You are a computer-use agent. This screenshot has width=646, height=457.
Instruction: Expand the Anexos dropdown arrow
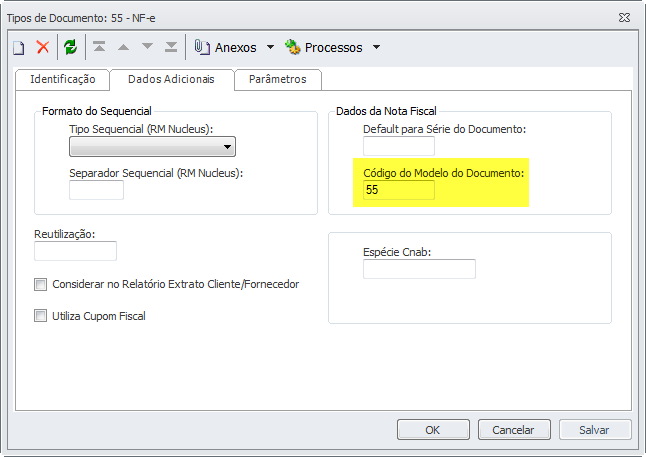click(x=270, y=47)
